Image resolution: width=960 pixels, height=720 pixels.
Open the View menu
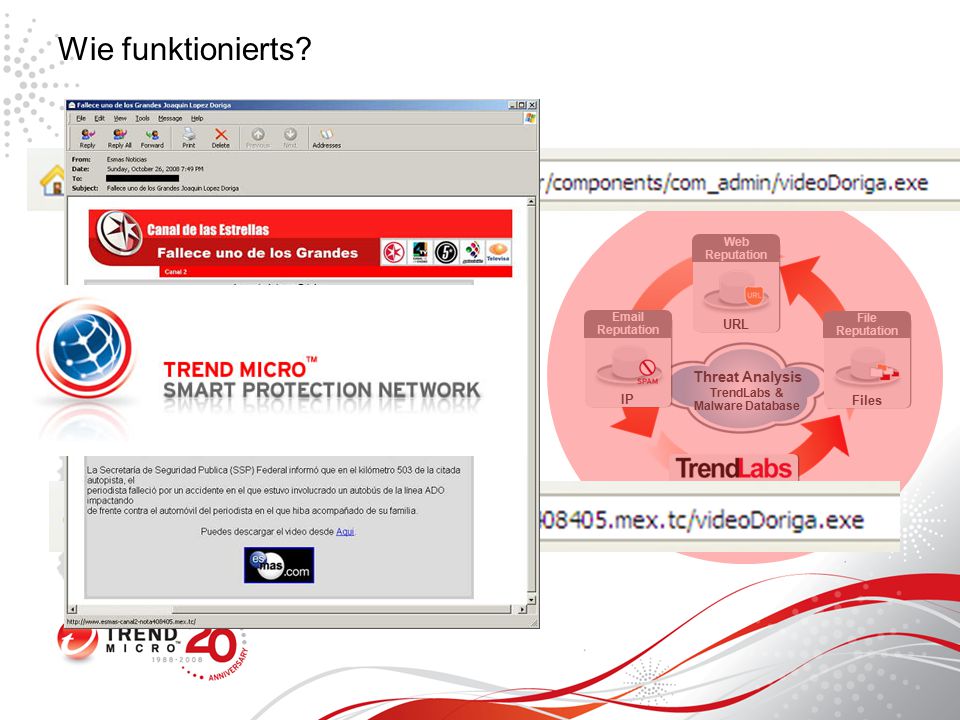tap(120, 118)
